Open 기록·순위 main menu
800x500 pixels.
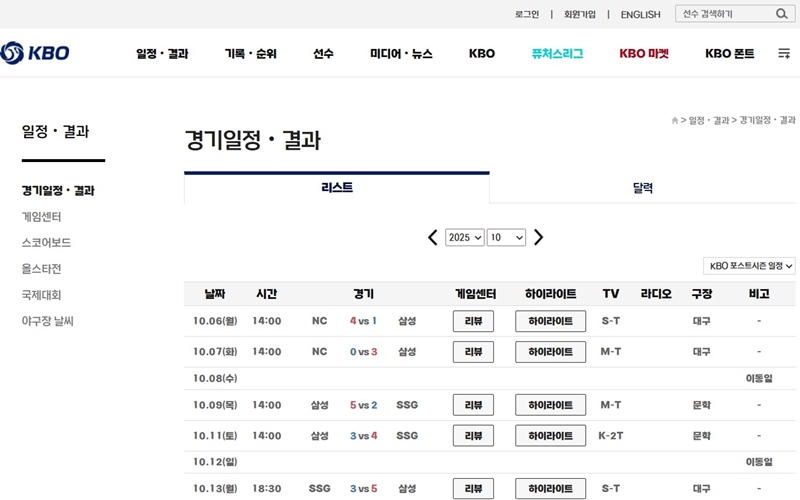click(251, 54)
